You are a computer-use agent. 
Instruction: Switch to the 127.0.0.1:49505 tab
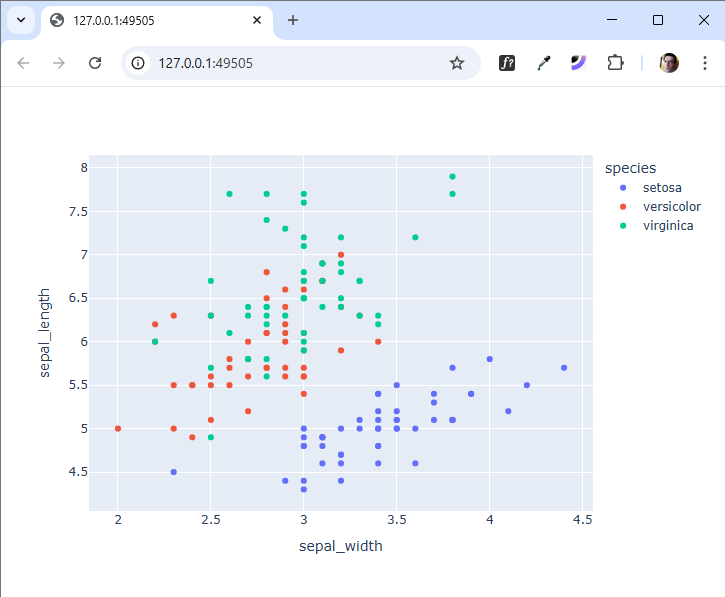(150, 20)
